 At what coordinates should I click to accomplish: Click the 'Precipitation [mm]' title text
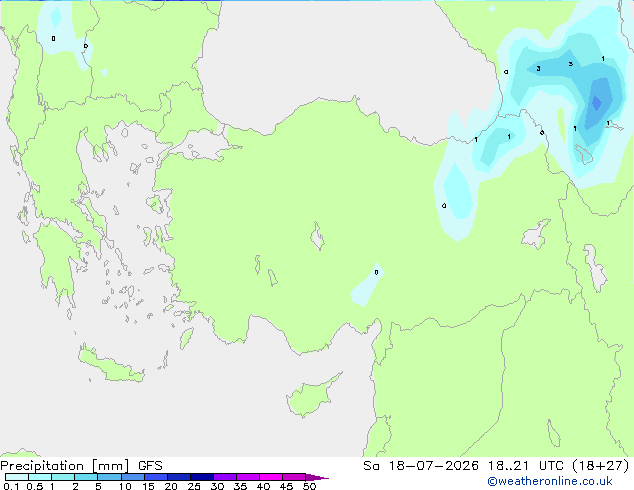(x=64, y=466)
